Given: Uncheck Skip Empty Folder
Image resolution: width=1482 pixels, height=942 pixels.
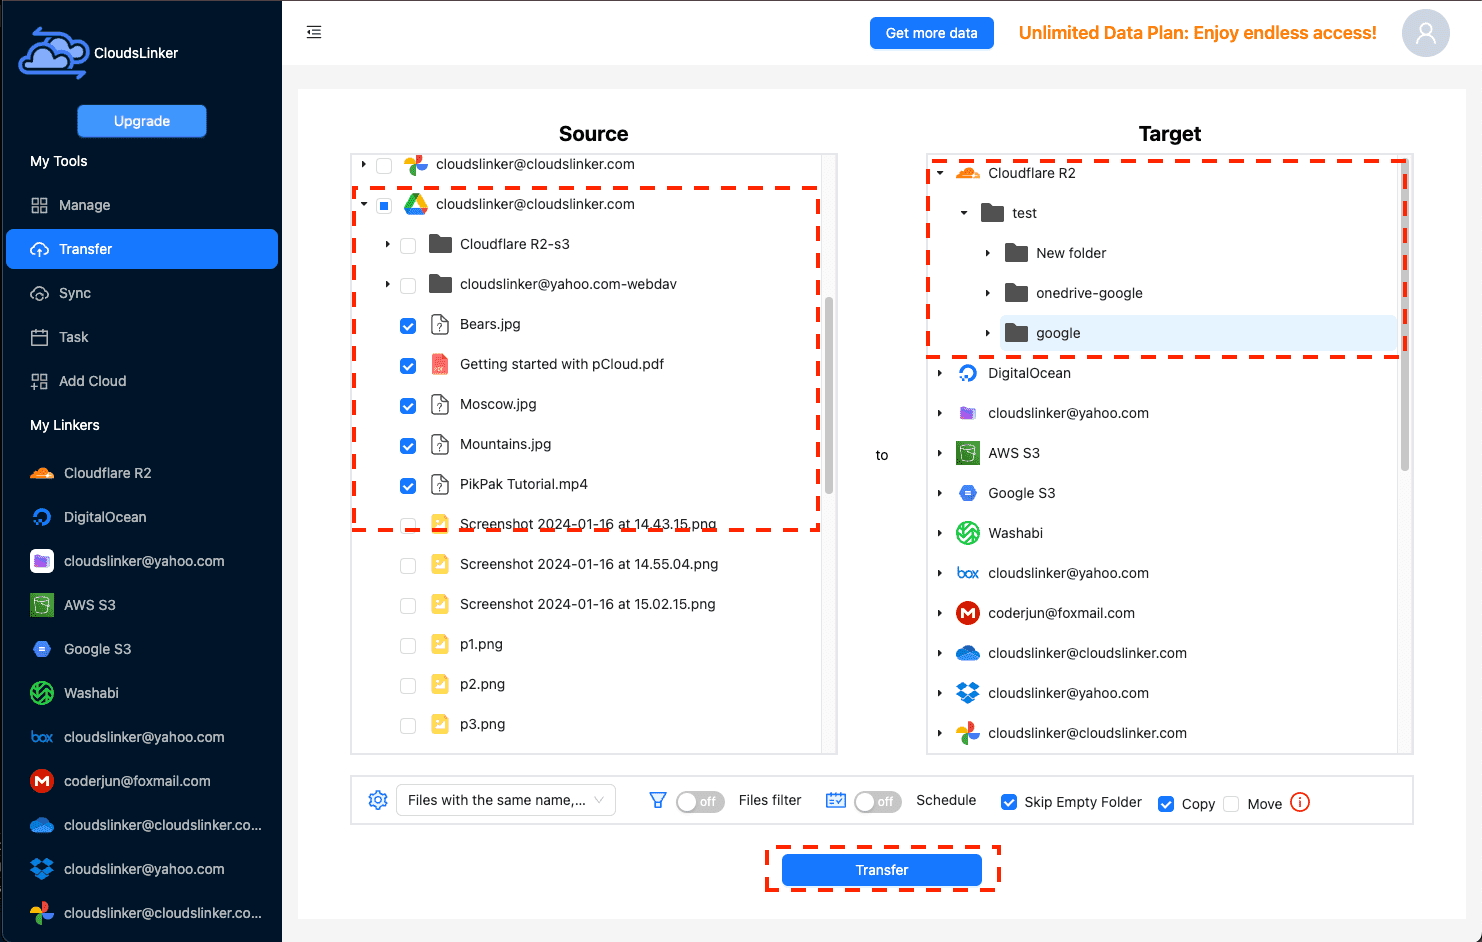Looking at the screenshot, I should click(1009, 802).
